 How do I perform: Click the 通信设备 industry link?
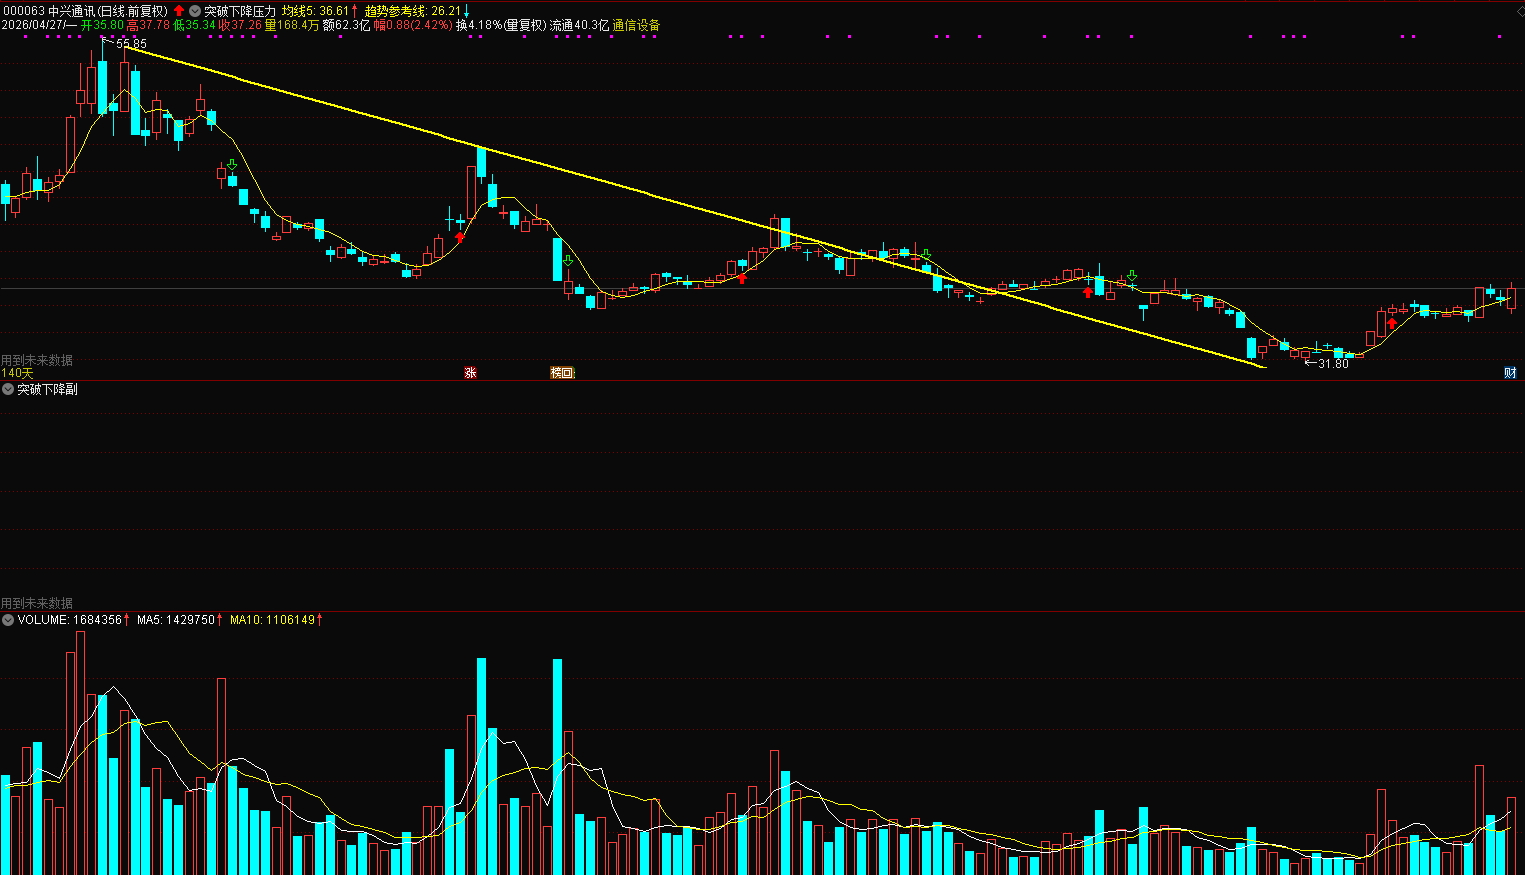pos(636,25)
